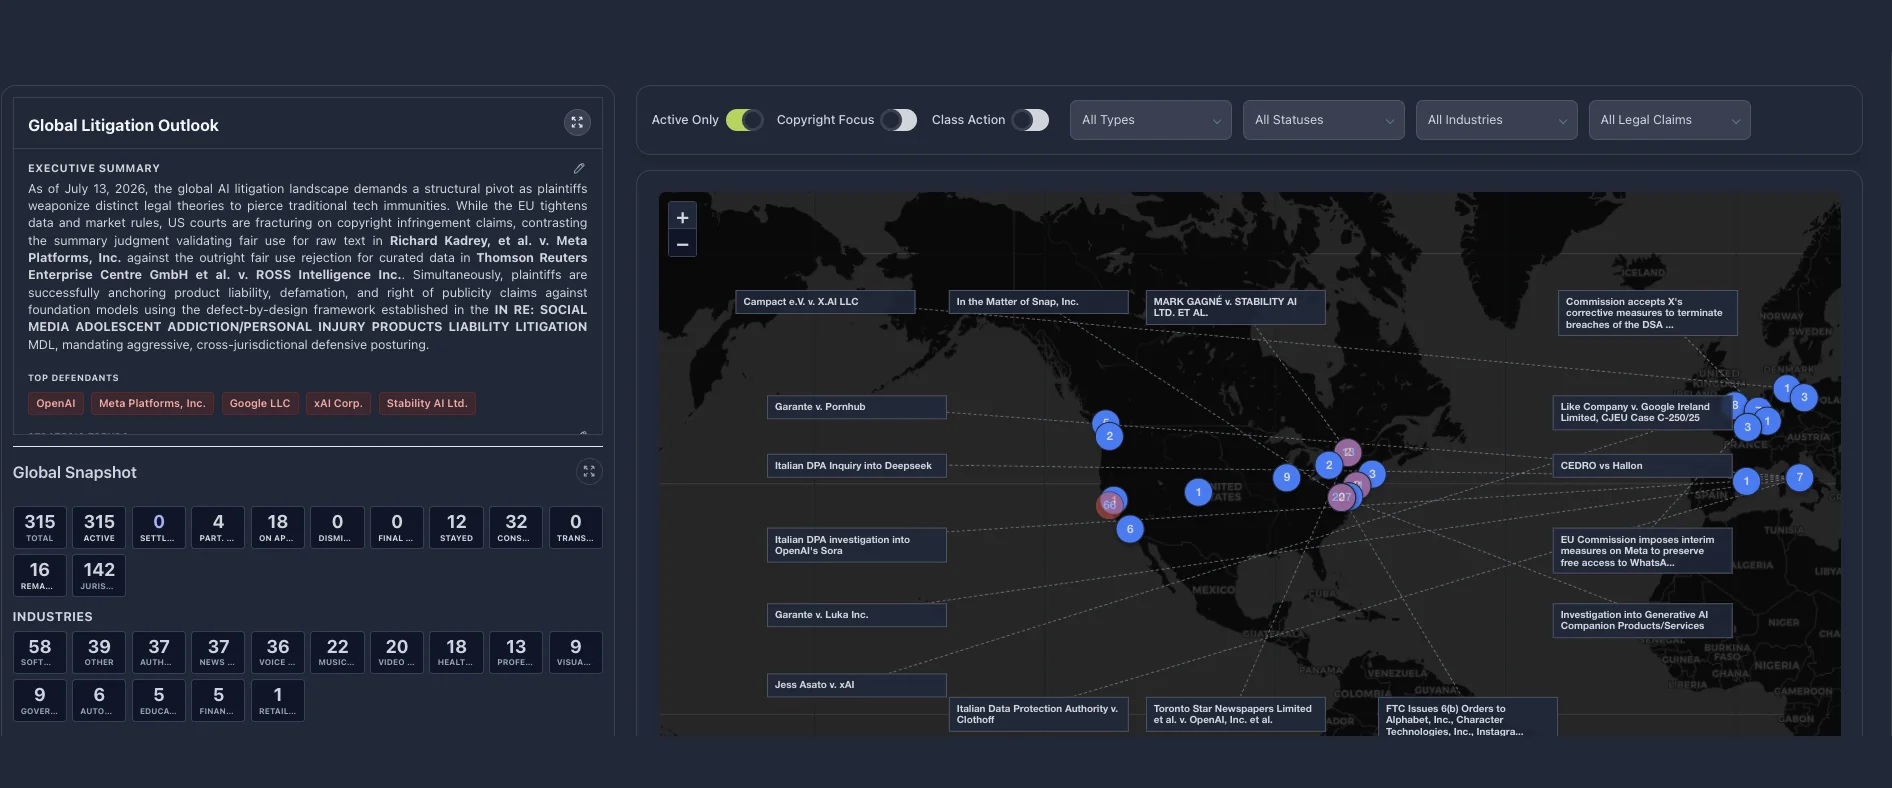
Task: Open the In the Matter of Snap, Inc. label
Action: tap(1038, 302)
